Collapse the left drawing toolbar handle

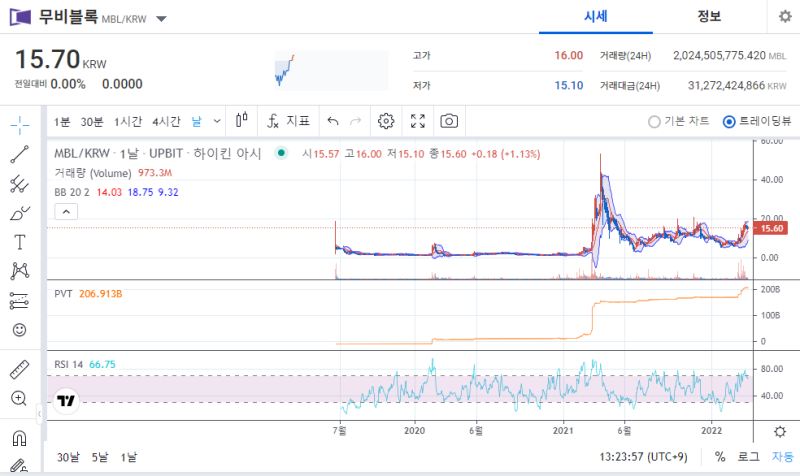pyautogui.click(x=39, y=414)
